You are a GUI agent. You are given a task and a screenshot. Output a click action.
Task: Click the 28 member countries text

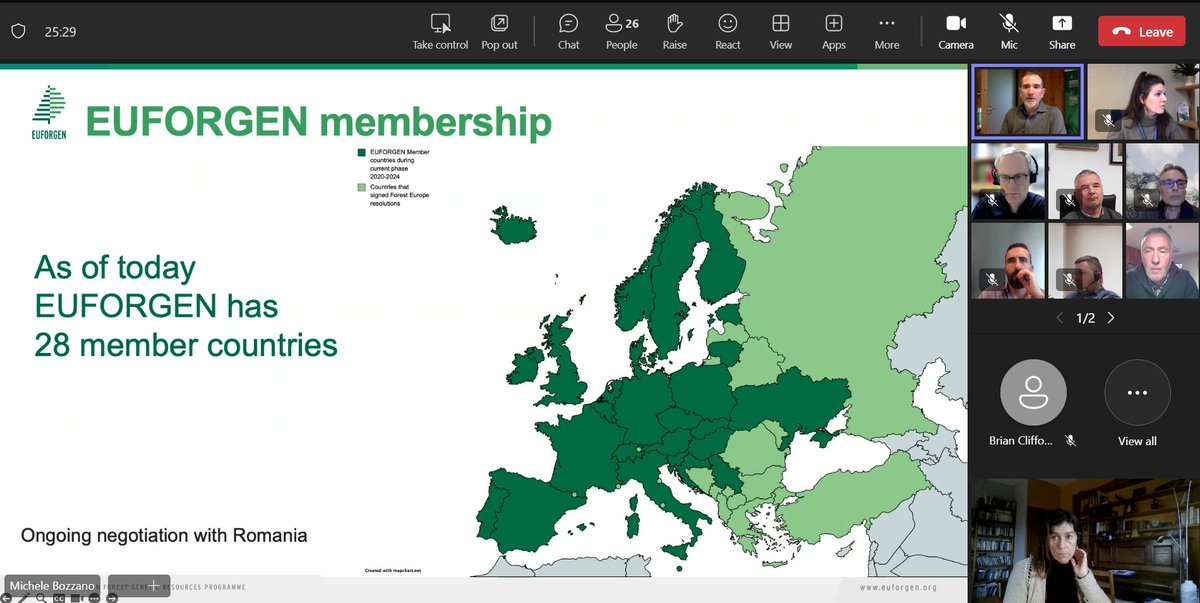click(x=186, y=345)
